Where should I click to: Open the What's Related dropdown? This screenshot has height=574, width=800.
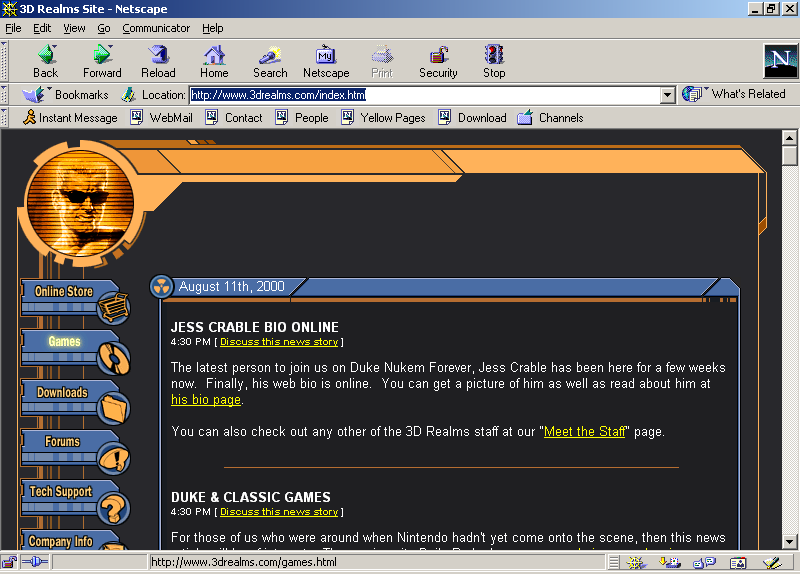pyautogui.click(x=735, y=94)
